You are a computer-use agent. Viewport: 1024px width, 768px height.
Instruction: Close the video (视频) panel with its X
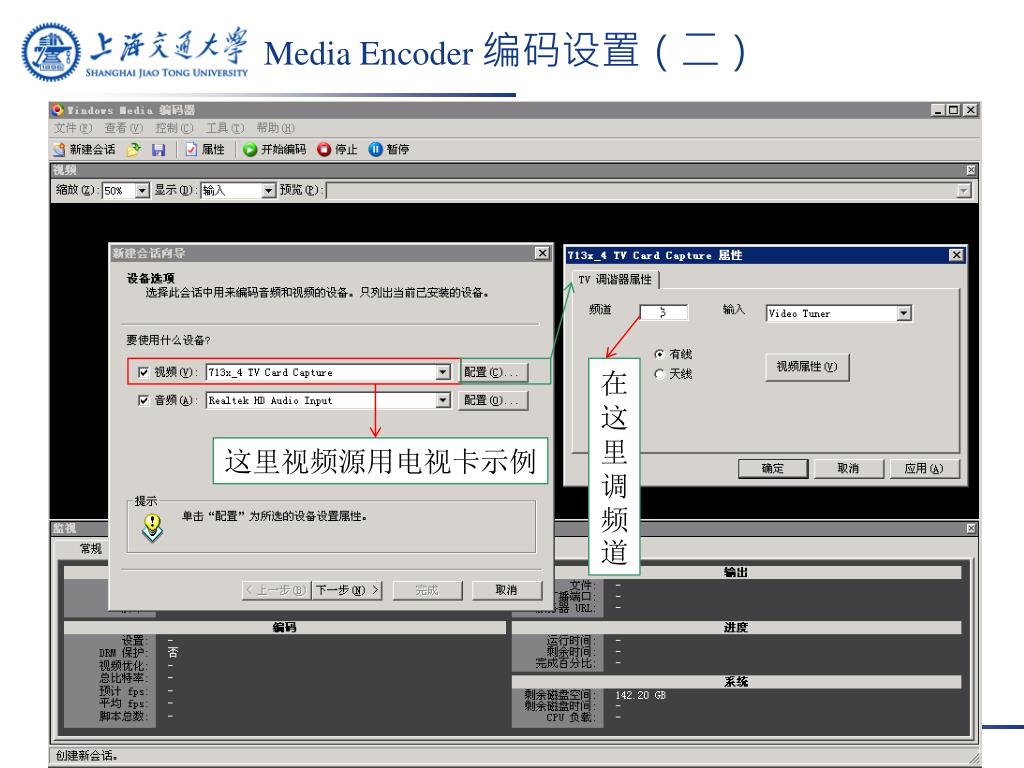tap(971, 170)
